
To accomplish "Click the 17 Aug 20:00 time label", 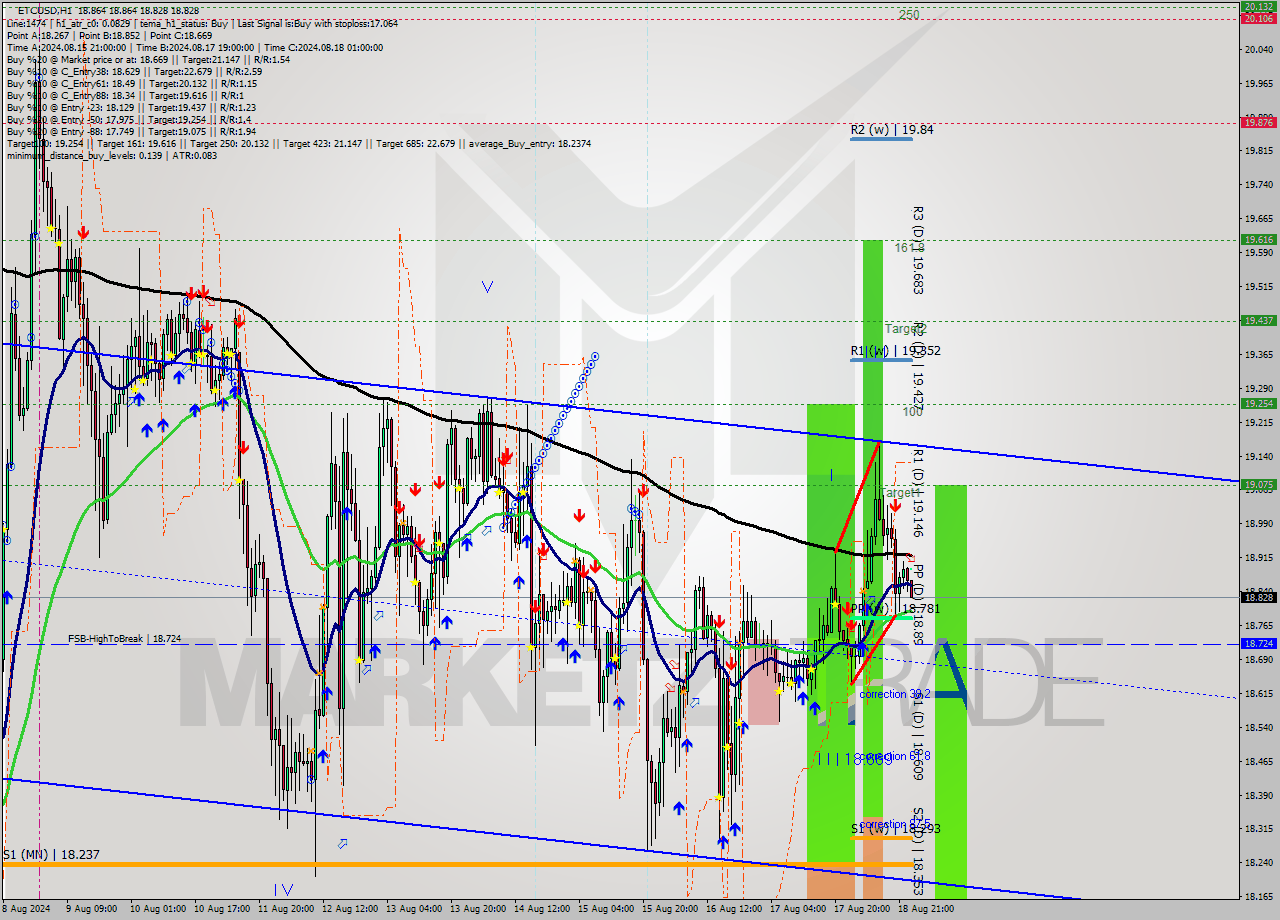I will pos(860,910).
